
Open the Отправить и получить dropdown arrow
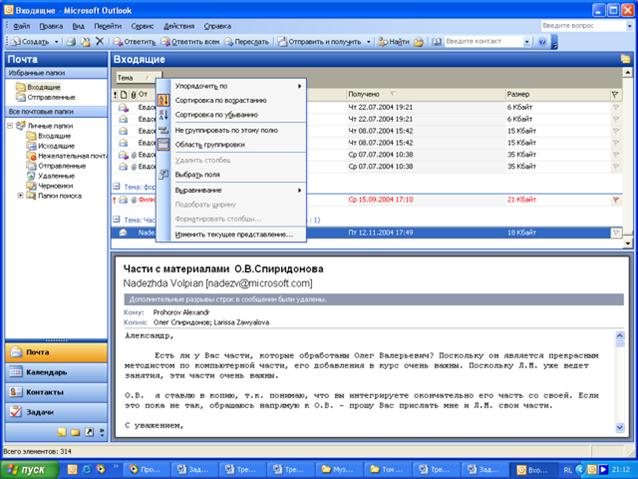pos(368,42)
